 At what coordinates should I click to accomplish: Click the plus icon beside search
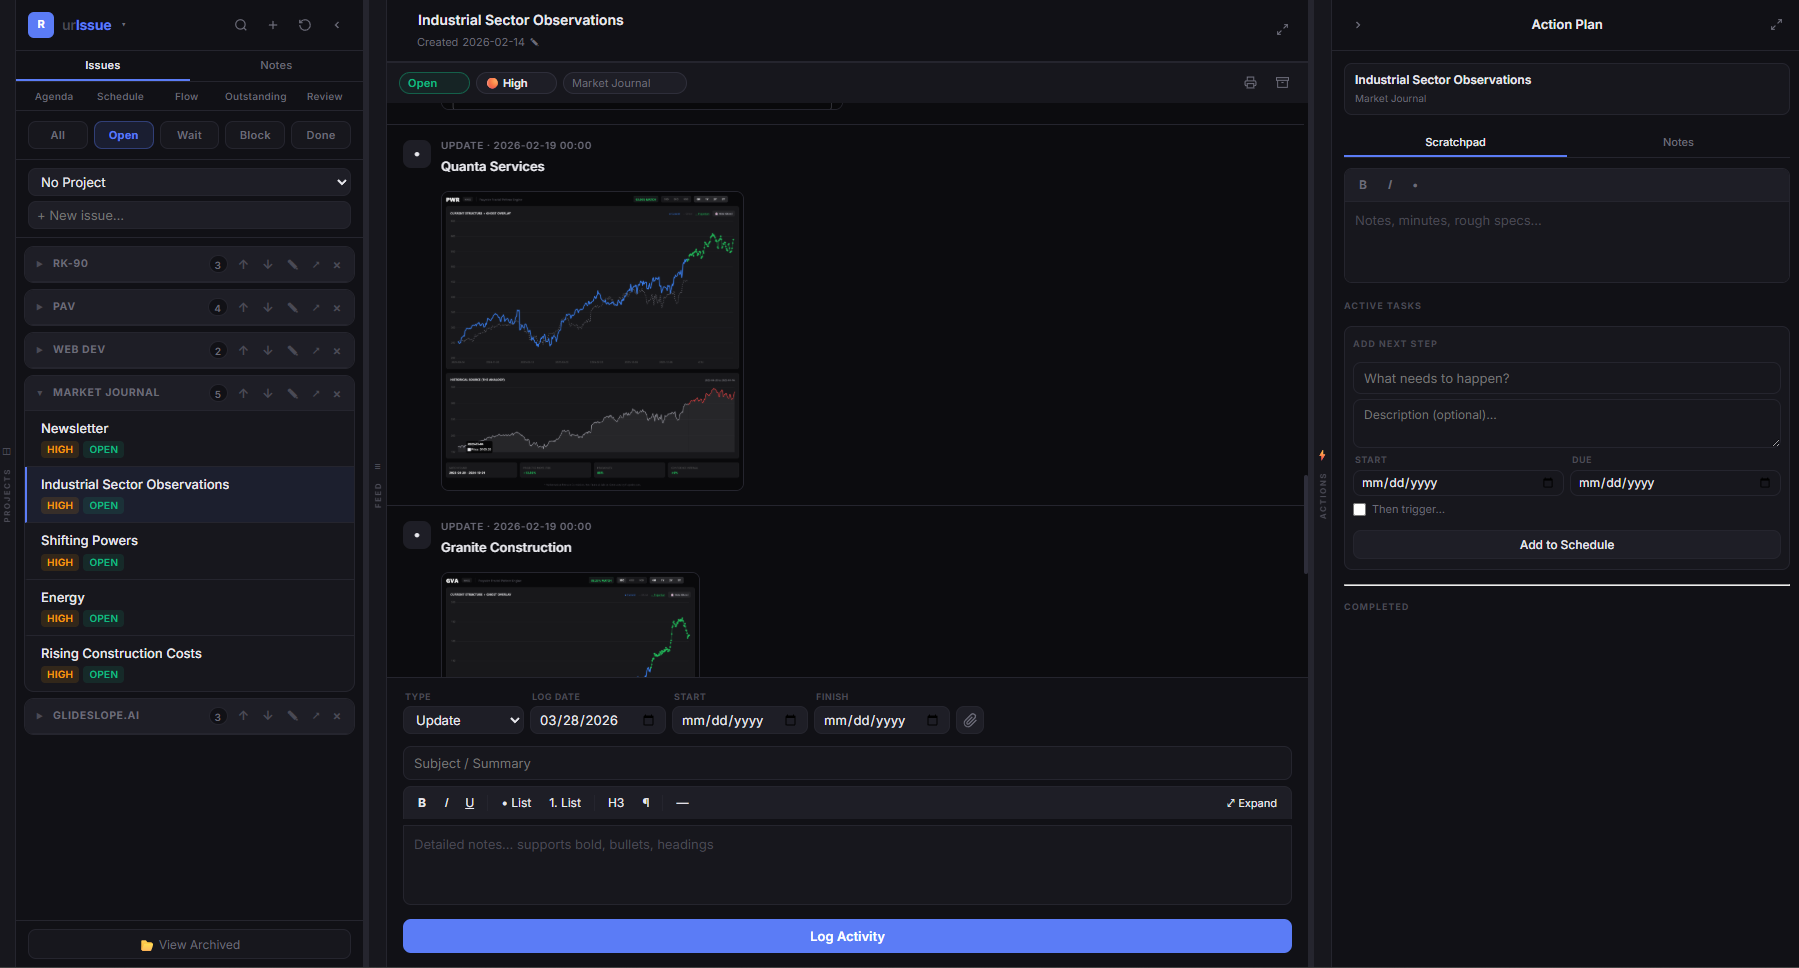272,25
